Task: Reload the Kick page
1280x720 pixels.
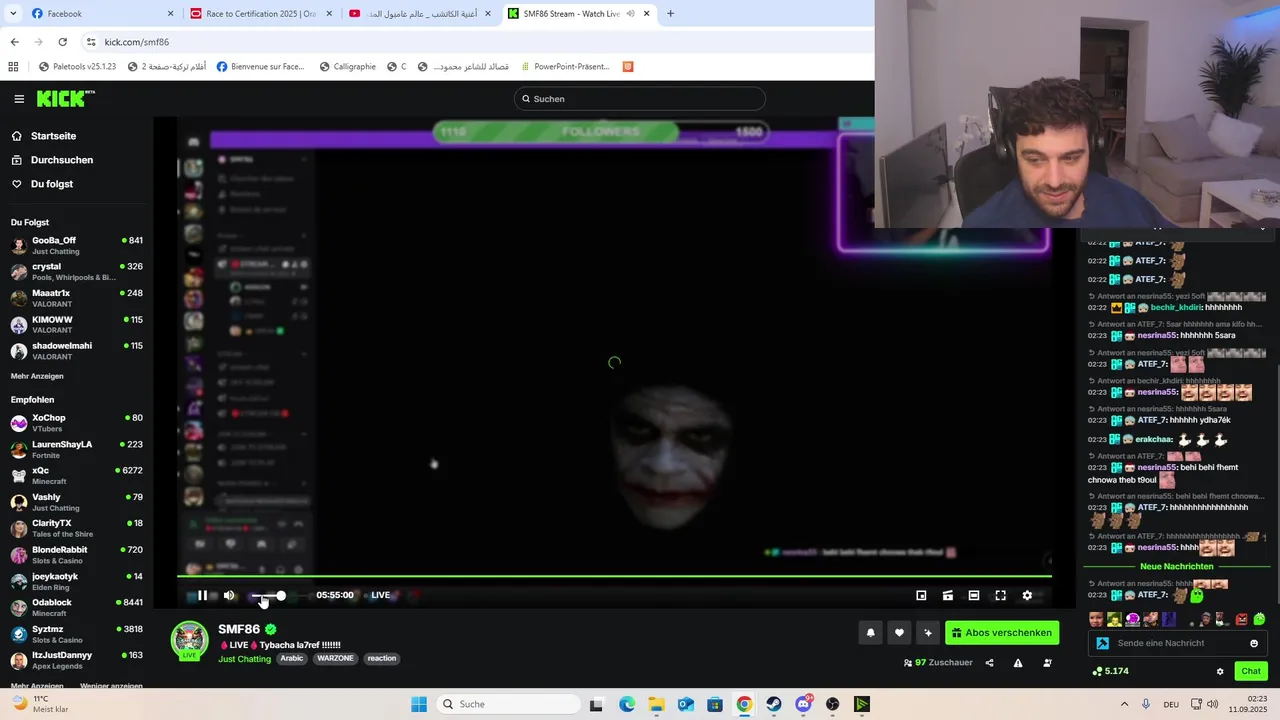Action: point(62,42)
